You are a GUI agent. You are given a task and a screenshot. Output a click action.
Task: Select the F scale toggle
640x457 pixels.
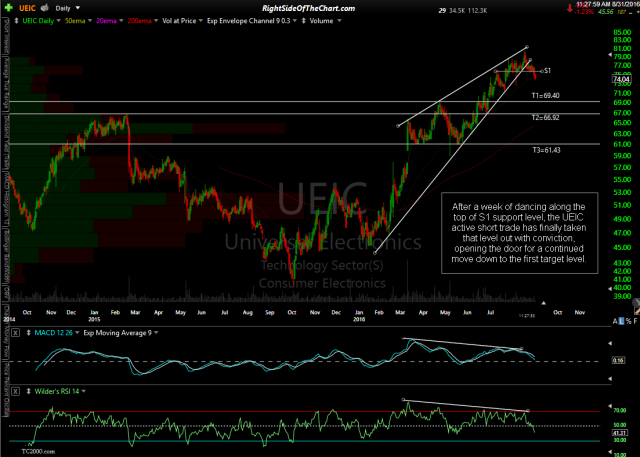[636, 322]
